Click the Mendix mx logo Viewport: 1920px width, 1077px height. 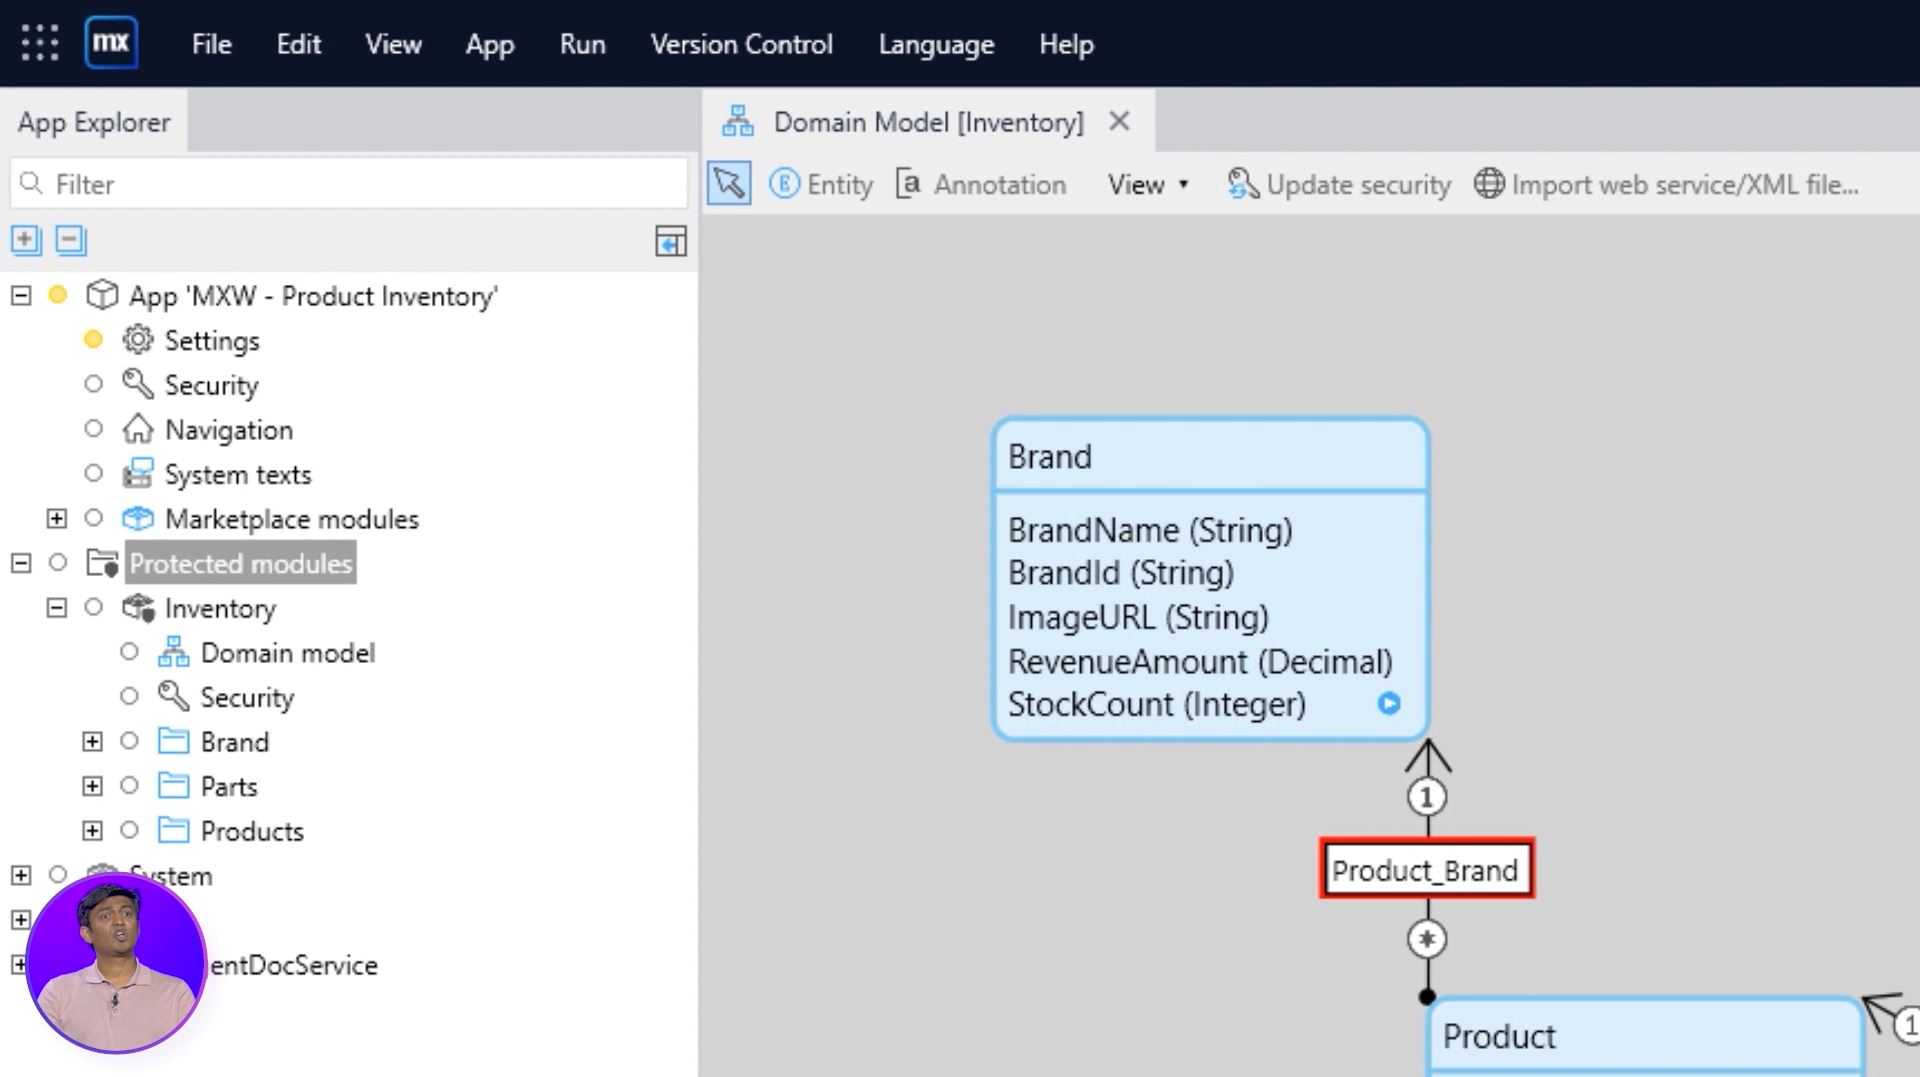(x=111, y=43)
